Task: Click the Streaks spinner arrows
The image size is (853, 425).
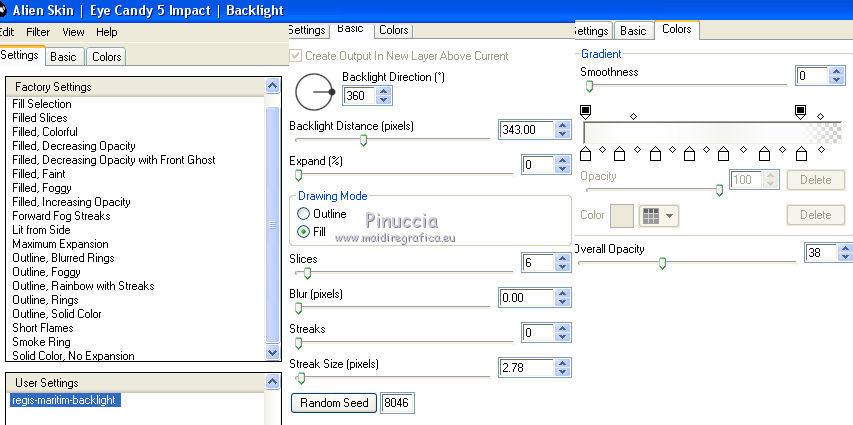Action: pos(563,332)
